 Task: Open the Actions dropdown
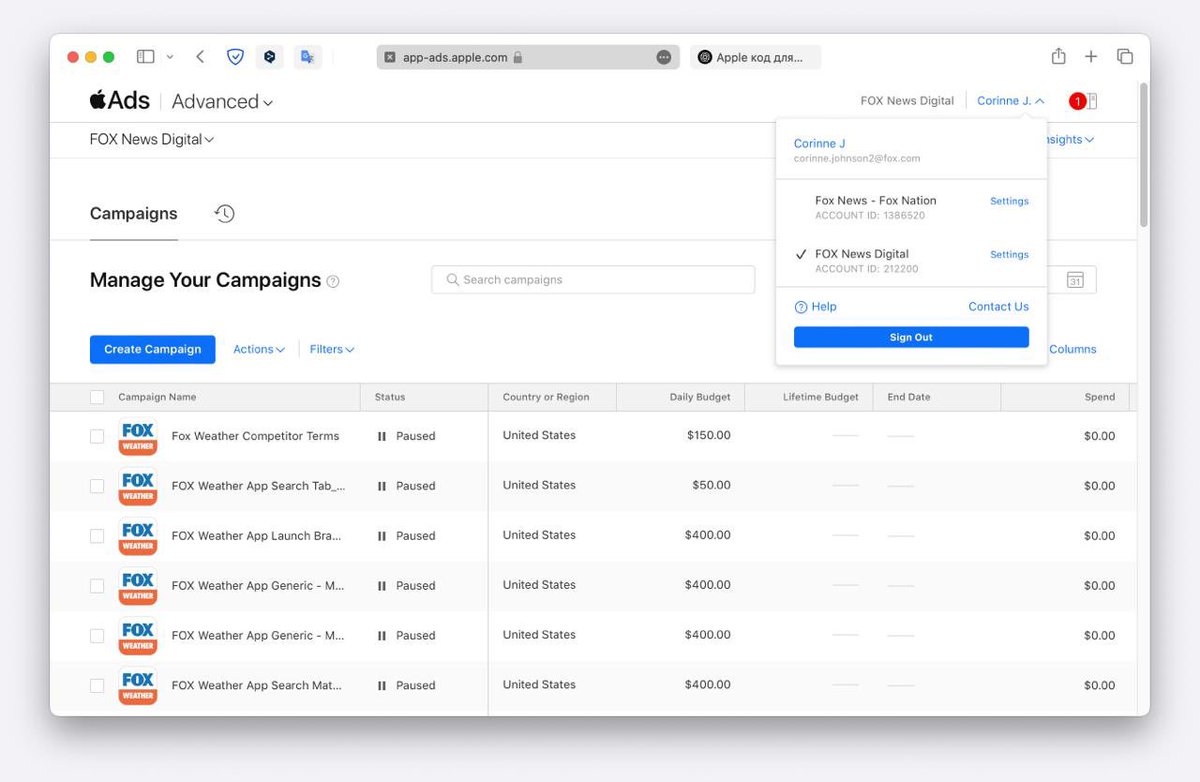[259, 349]
